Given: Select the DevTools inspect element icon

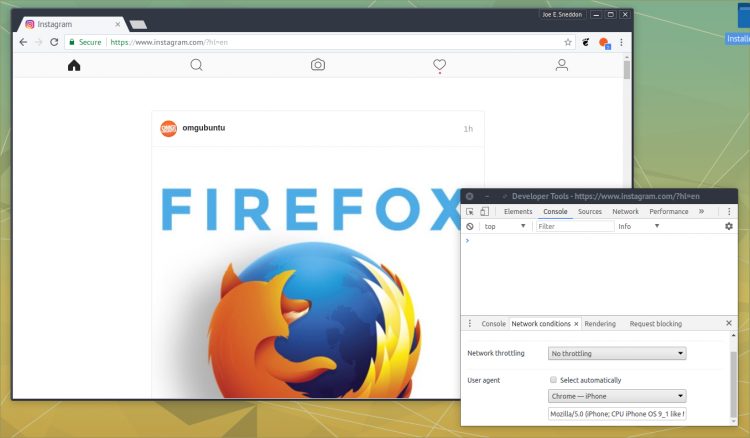Looking at the screenshot, I should [x=470, y=211].
